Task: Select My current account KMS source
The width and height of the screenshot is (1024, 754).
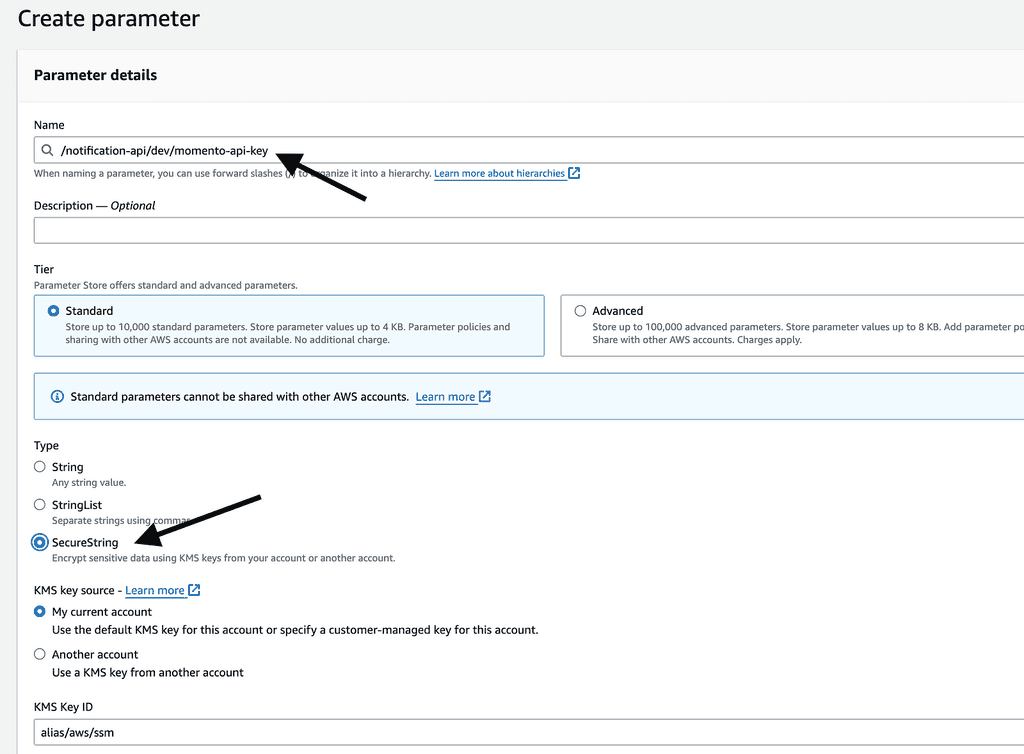Action: click(40, 611)
